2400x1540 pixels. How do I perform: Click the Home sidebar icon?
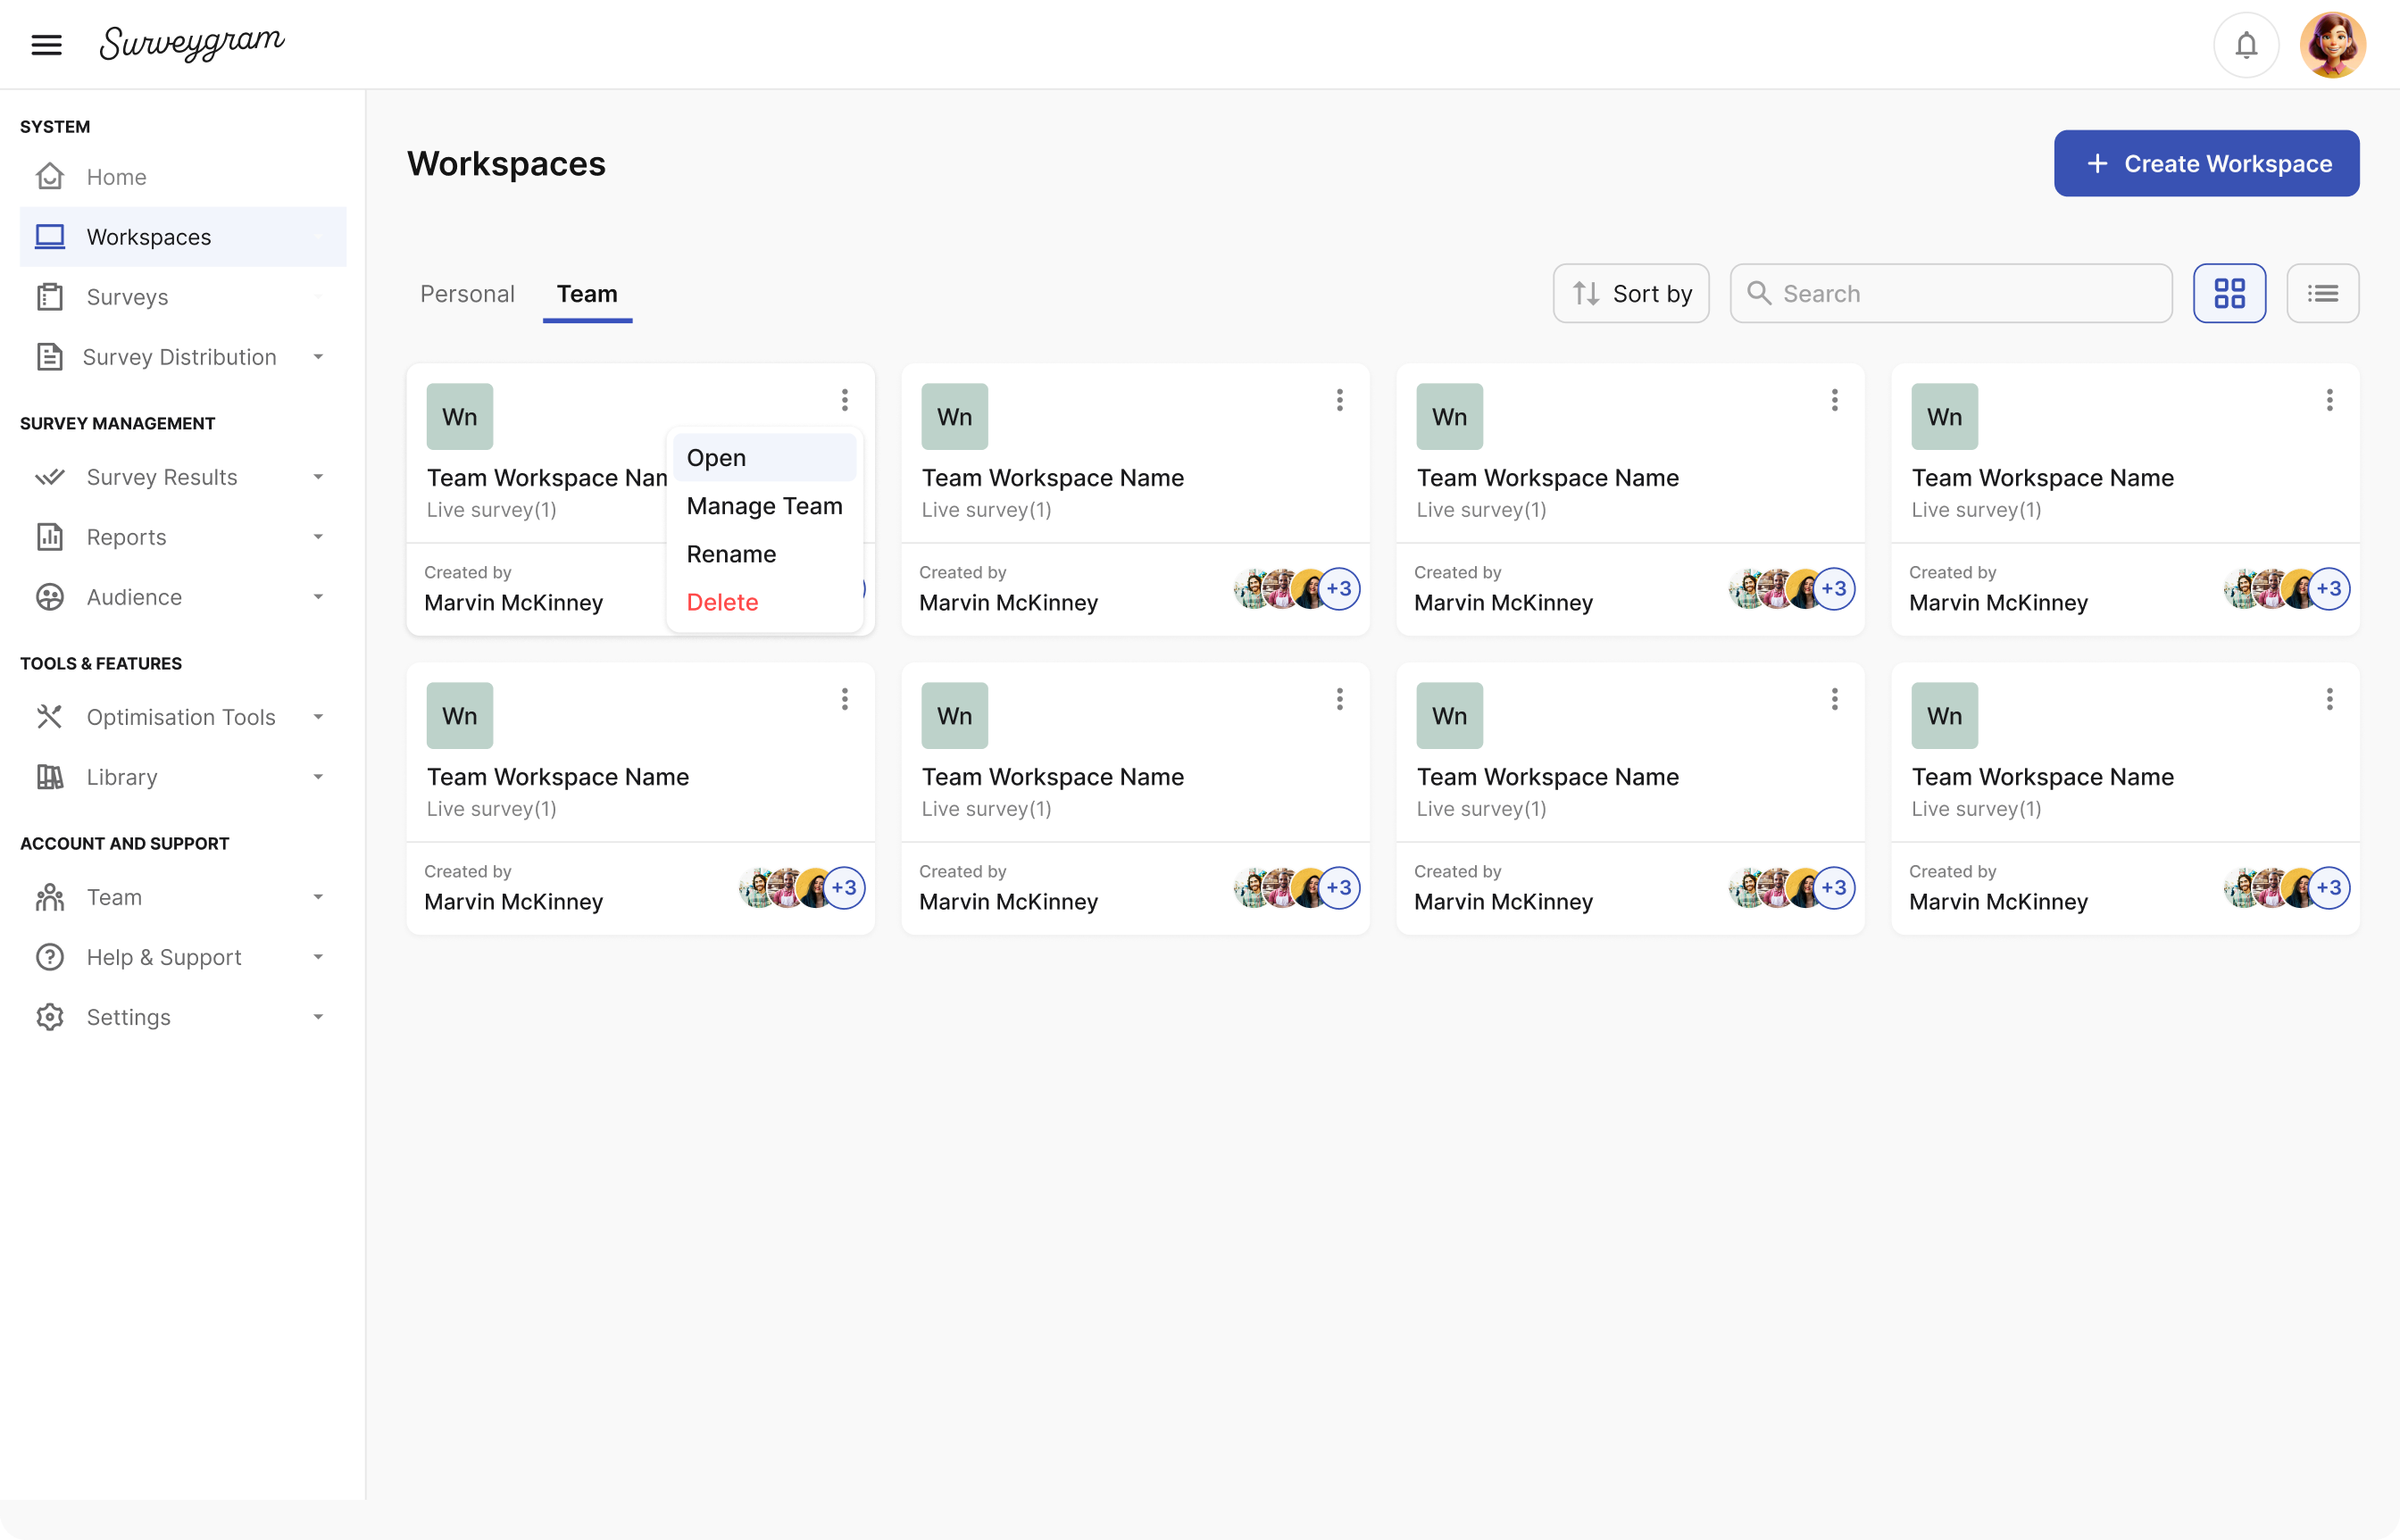[50, 177]
